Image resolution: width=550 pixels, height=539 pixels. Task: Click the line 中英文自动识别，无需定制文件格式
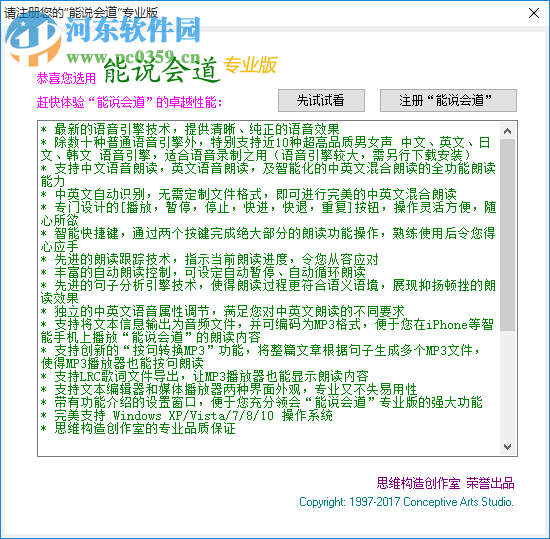(249, 194)
